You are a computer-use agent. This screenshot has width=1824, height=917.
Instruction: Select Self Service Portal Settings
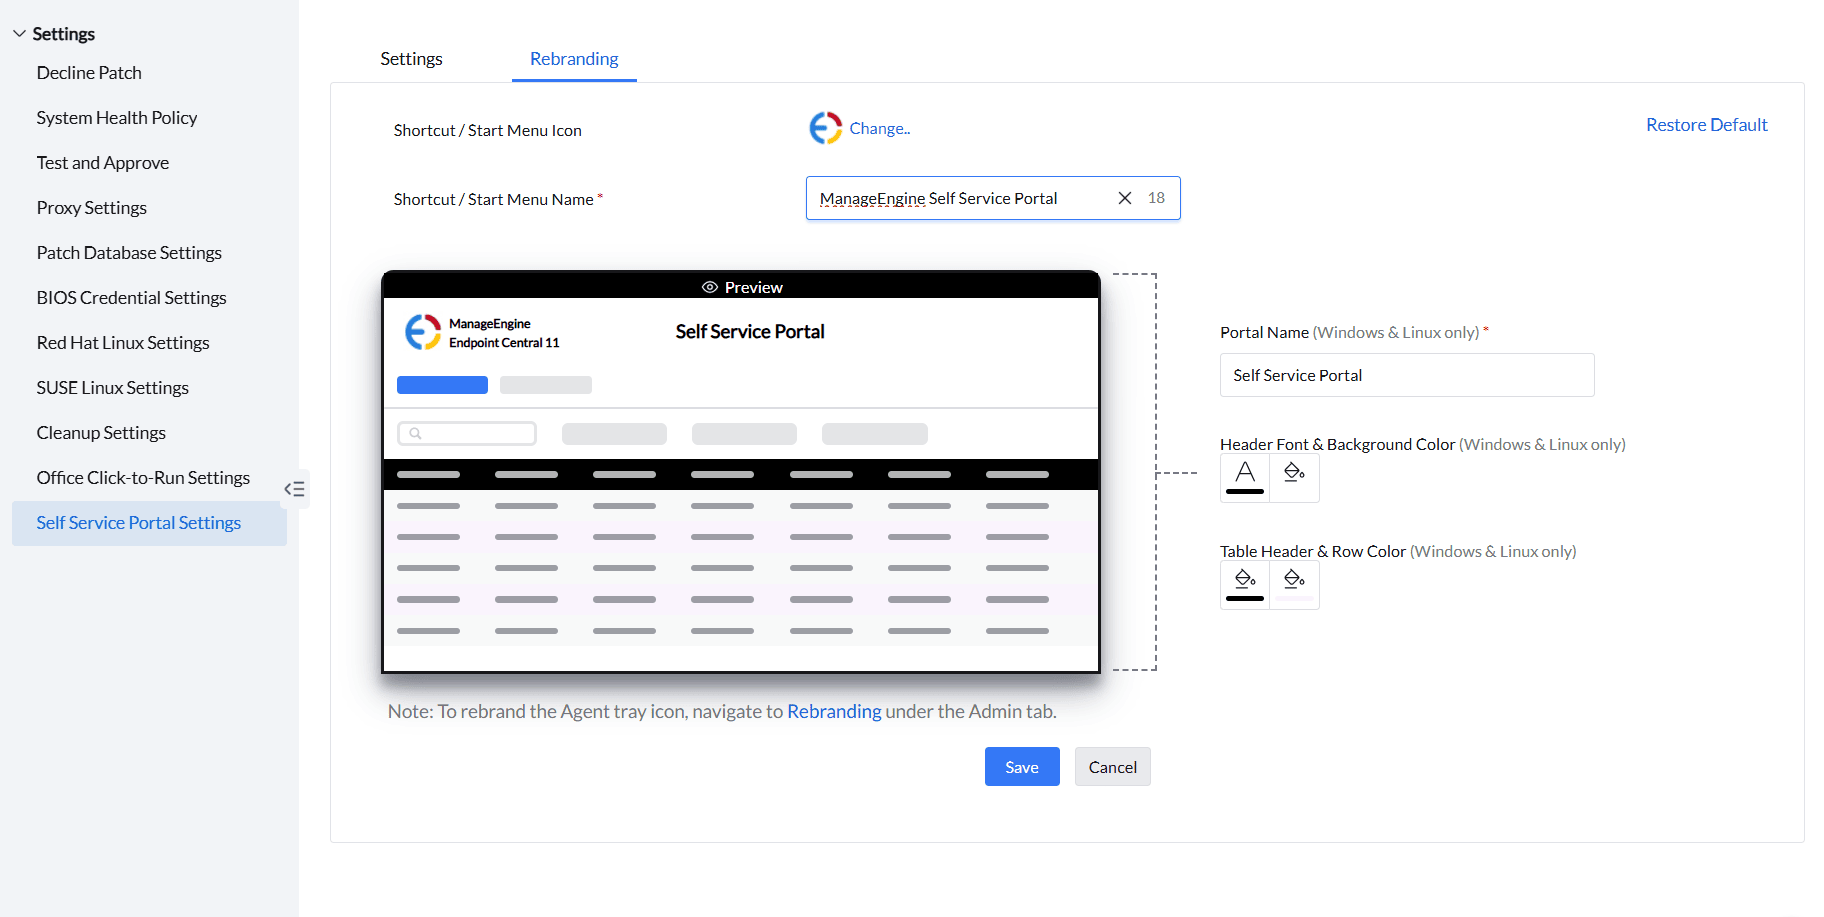[149, 523]
